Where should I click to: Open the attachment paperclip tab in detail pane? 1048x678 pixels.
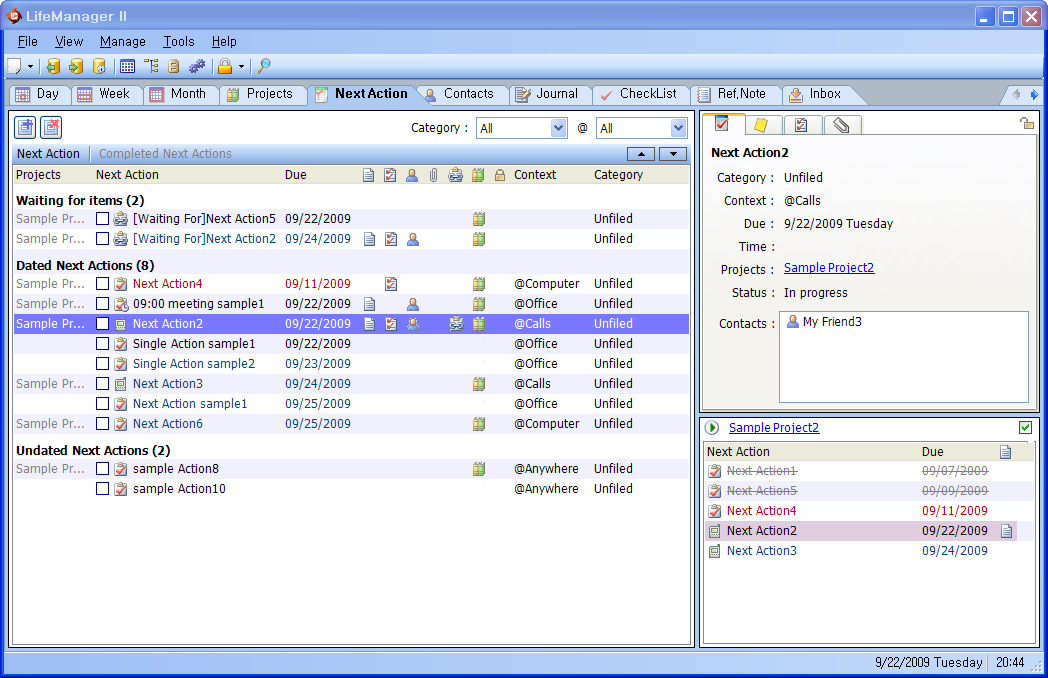[841, 125]
